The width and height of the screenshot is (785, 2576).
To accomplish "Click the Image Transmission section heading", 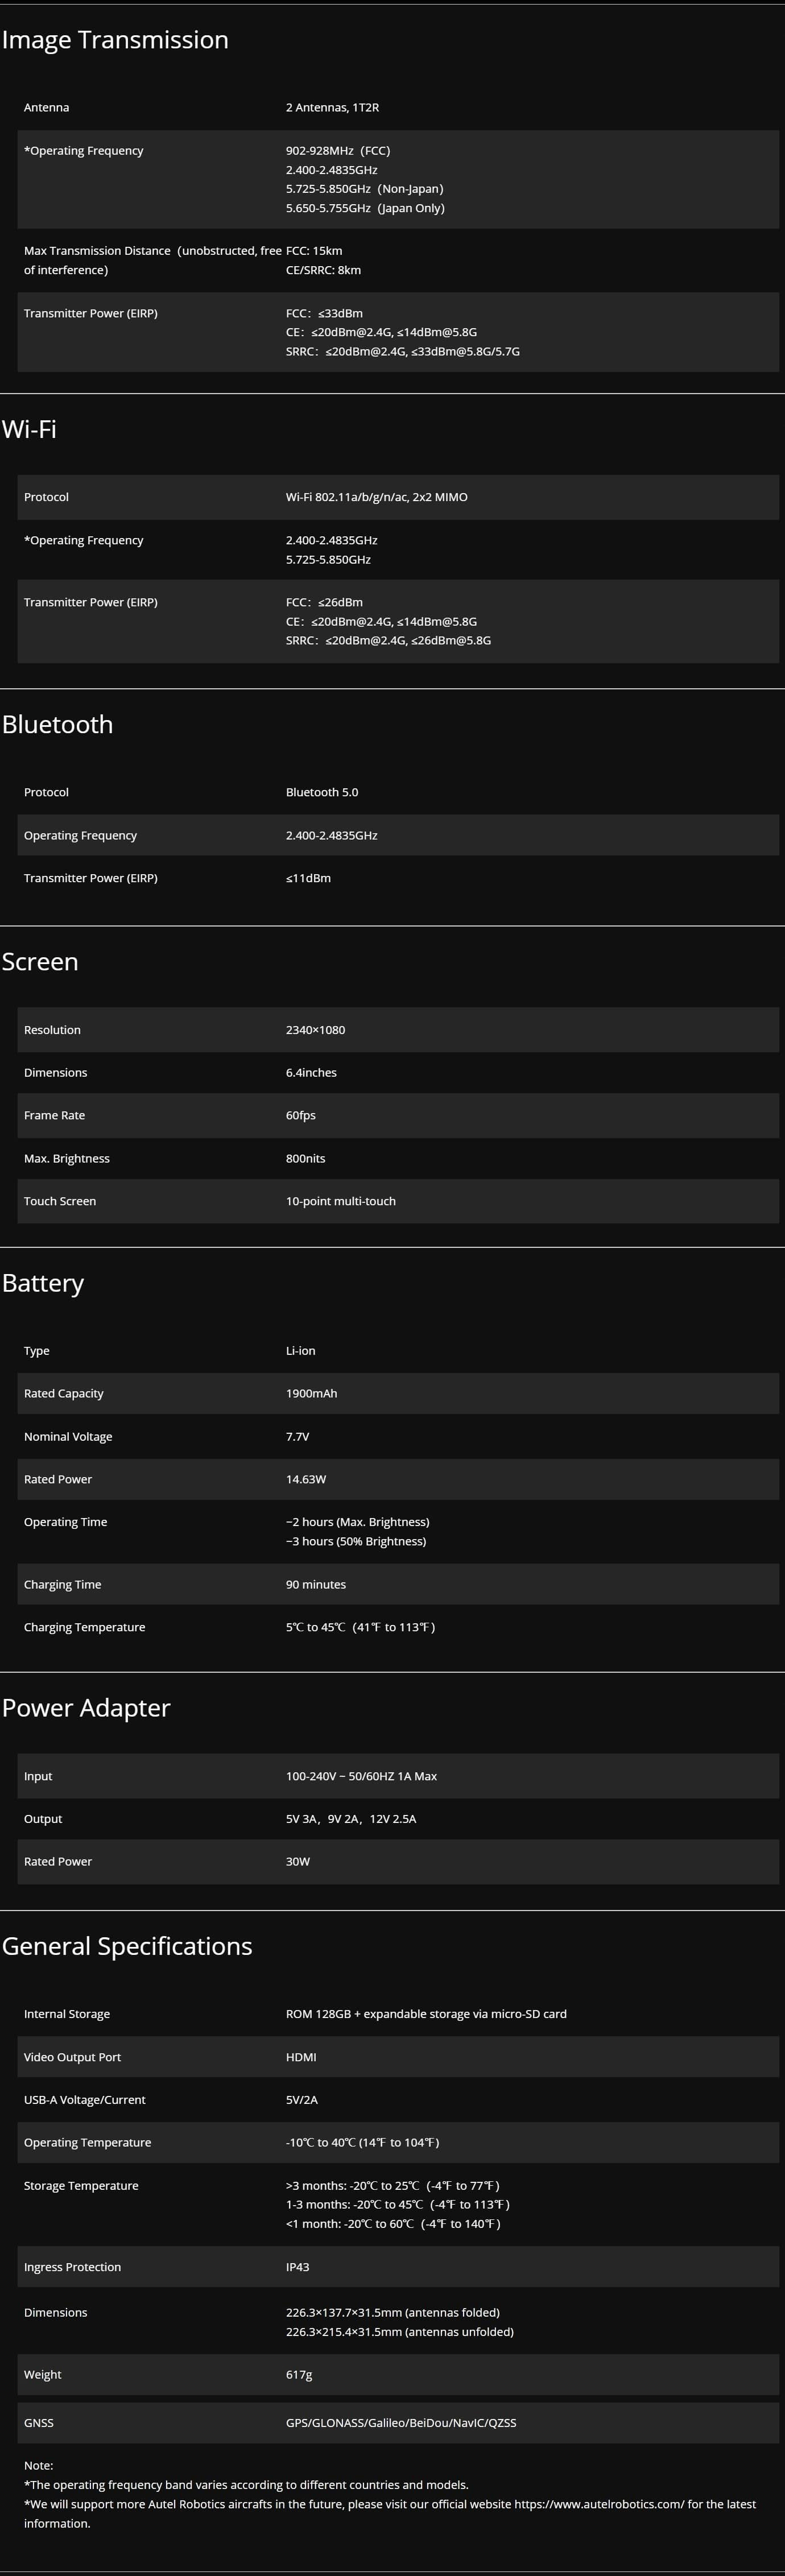I will 115,40.
